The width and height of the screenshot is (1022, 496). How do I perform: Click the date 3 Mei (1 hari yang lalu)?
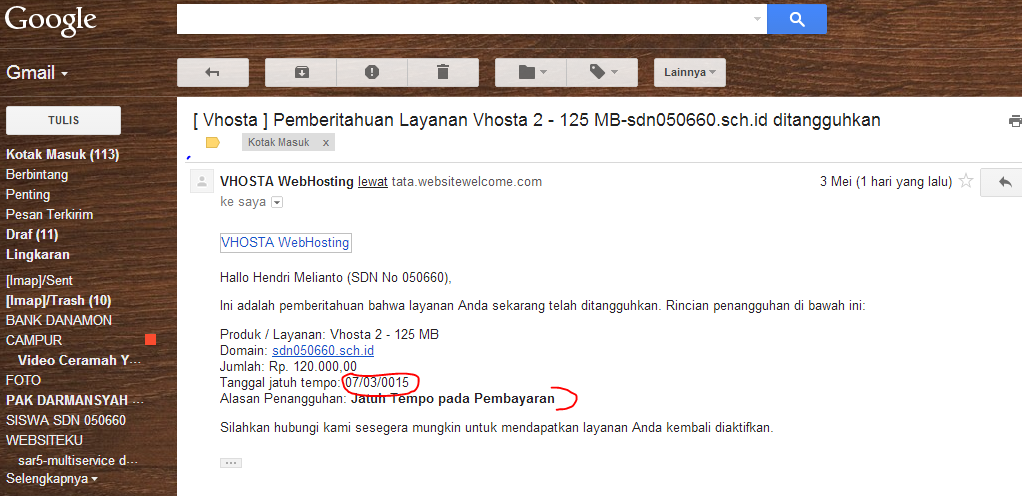click(x=886, y=182)
